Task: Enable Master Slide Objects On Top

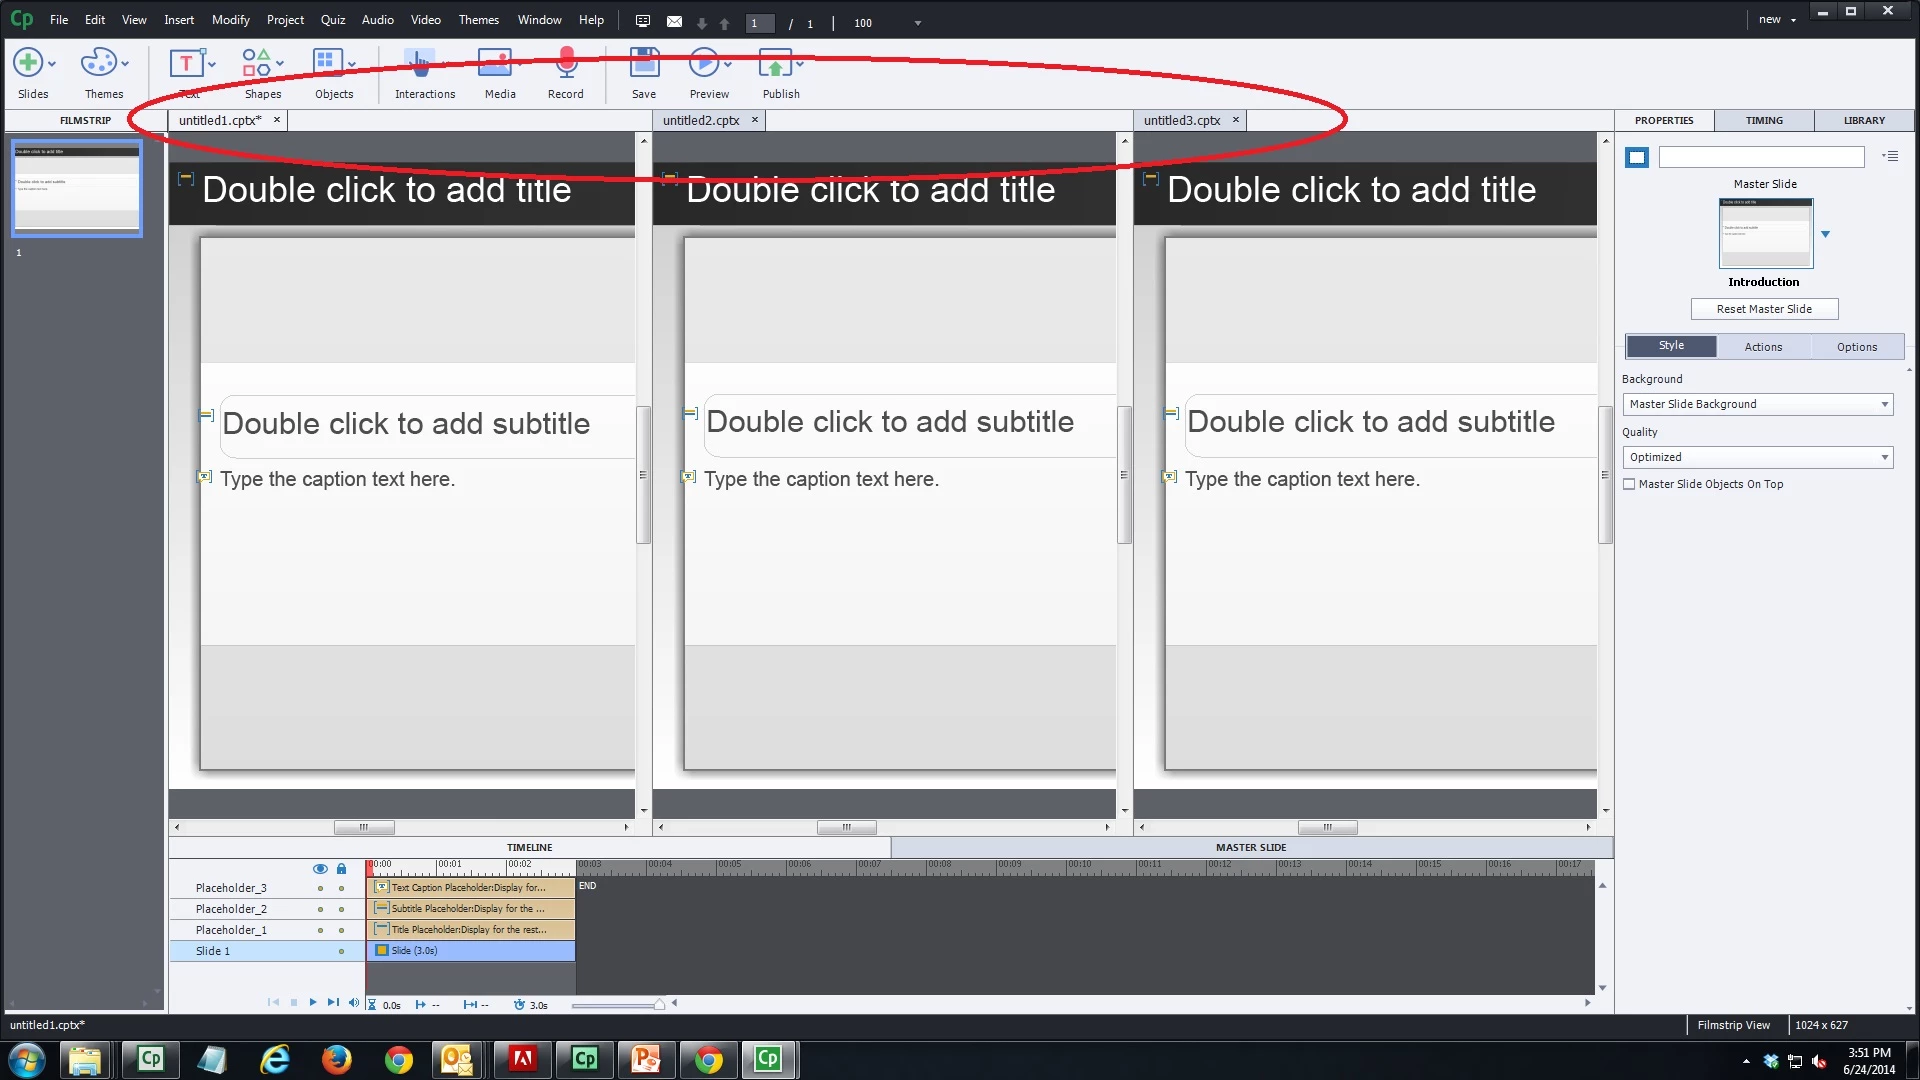Action: tap(1629, 484)
